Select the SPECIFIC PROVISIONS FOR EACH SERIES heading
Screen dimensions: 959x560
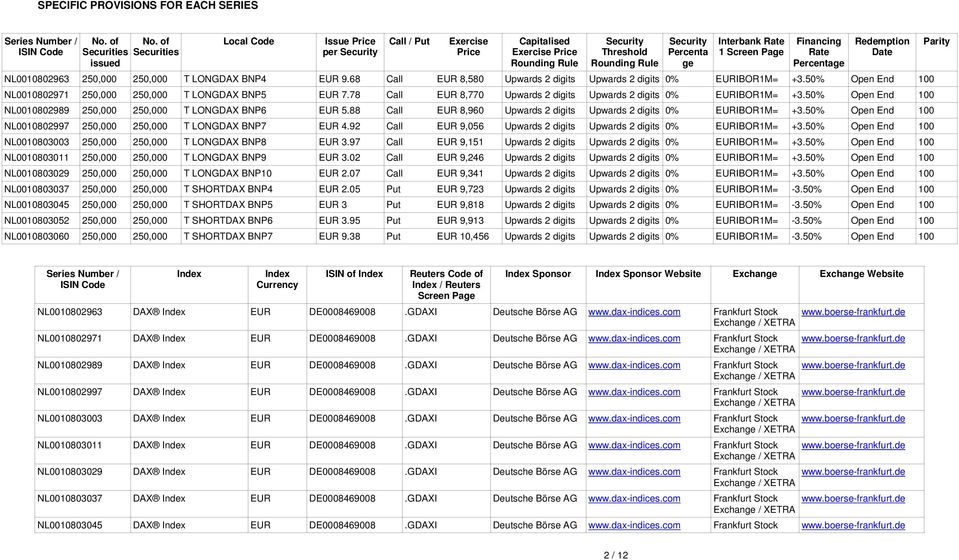click(x=148, y=6)
